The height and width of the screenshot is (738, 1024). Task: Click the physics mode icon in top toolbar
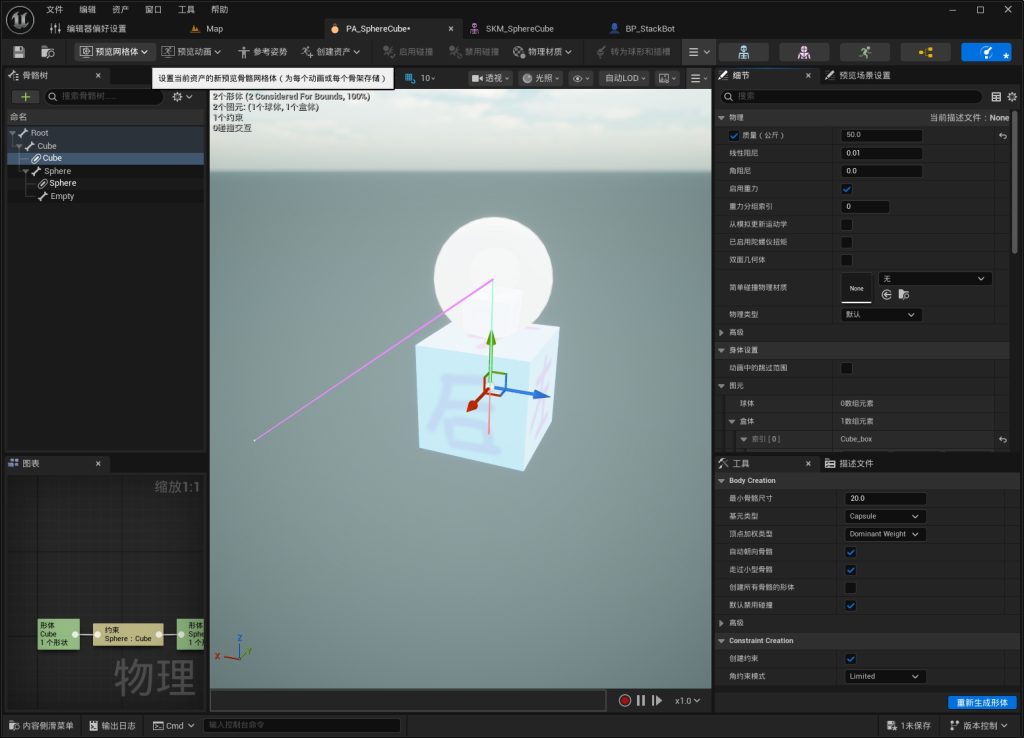click(986, 52)
